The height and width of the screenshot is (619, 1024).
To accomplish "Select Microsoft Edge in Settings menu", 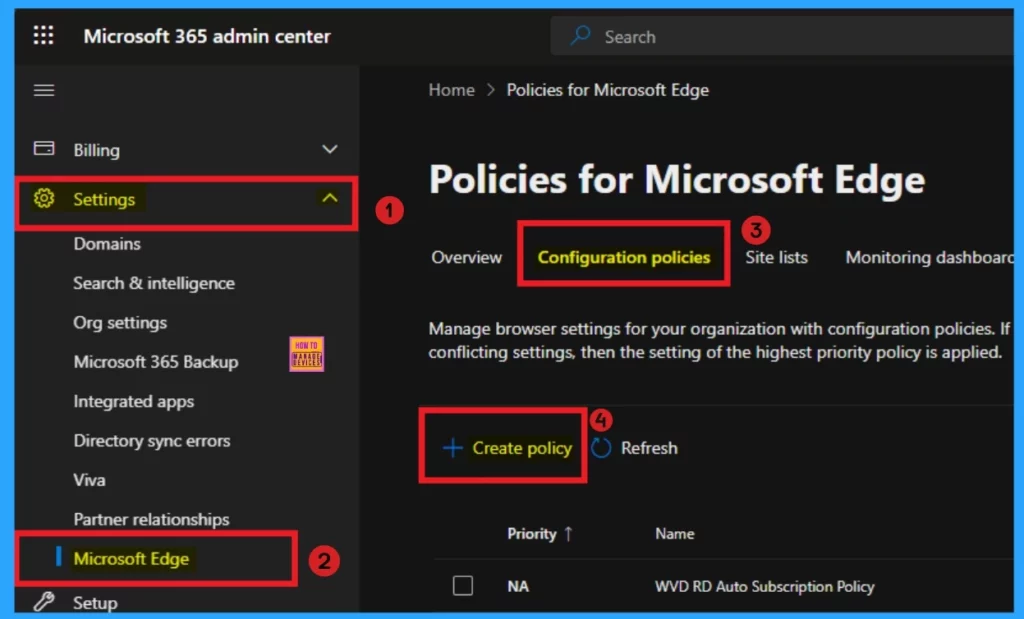I will (131, 558).
